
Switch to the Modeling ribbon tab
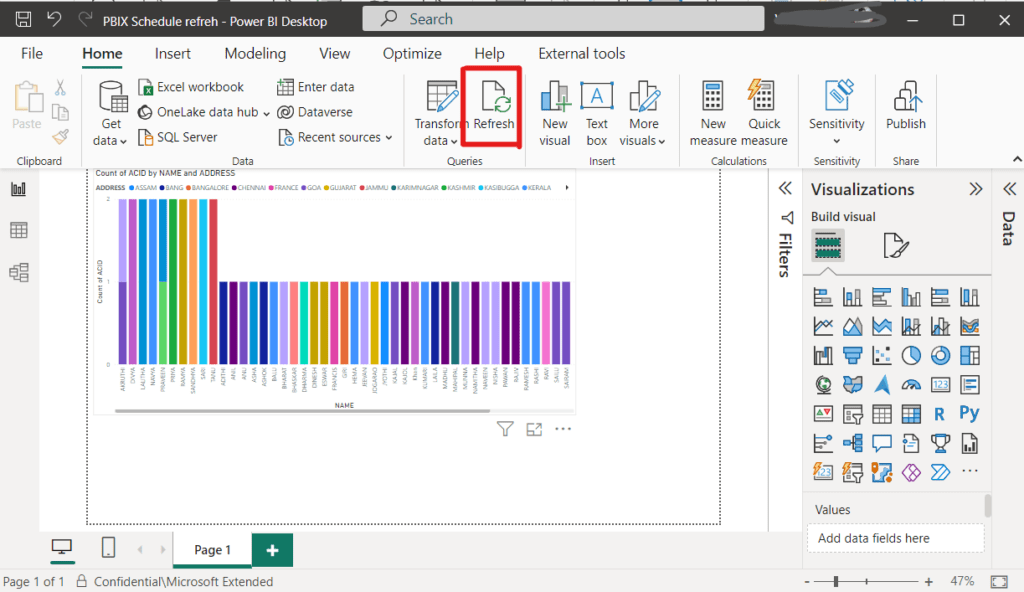pos(255,54)
